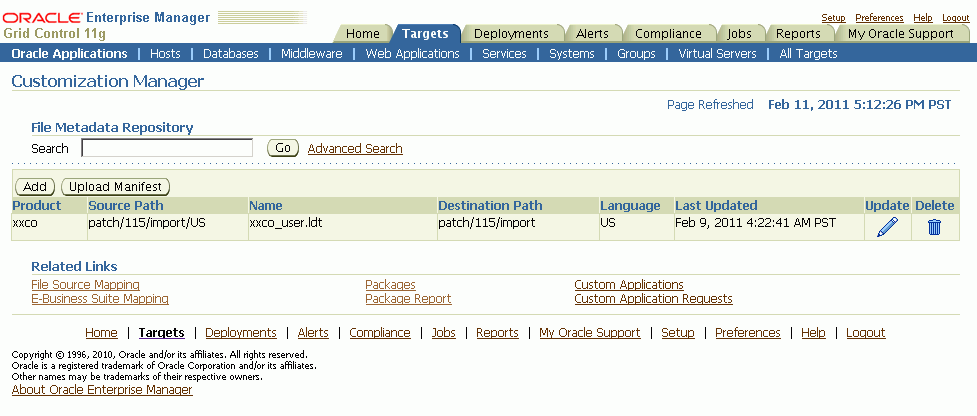The image size is (977, 416).
Task: Open File Source Mapping related link
Action: click(85, 285)
